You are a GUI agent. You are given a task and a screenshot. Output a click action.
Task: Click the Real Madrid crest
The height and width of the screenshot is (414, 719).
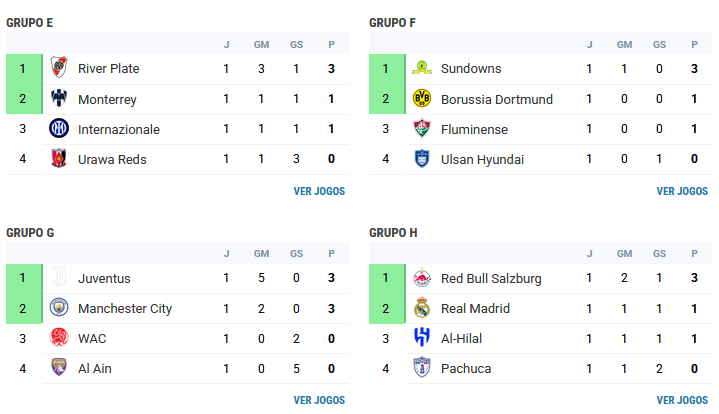[x=422, y=308]
